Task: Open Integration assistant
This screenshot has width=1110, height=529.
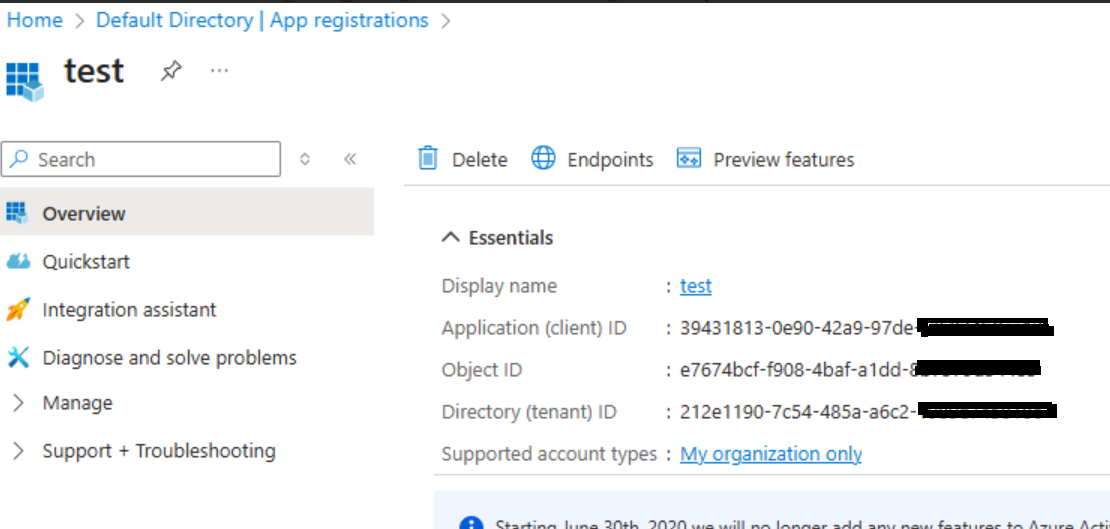Action: coord(130,309)
